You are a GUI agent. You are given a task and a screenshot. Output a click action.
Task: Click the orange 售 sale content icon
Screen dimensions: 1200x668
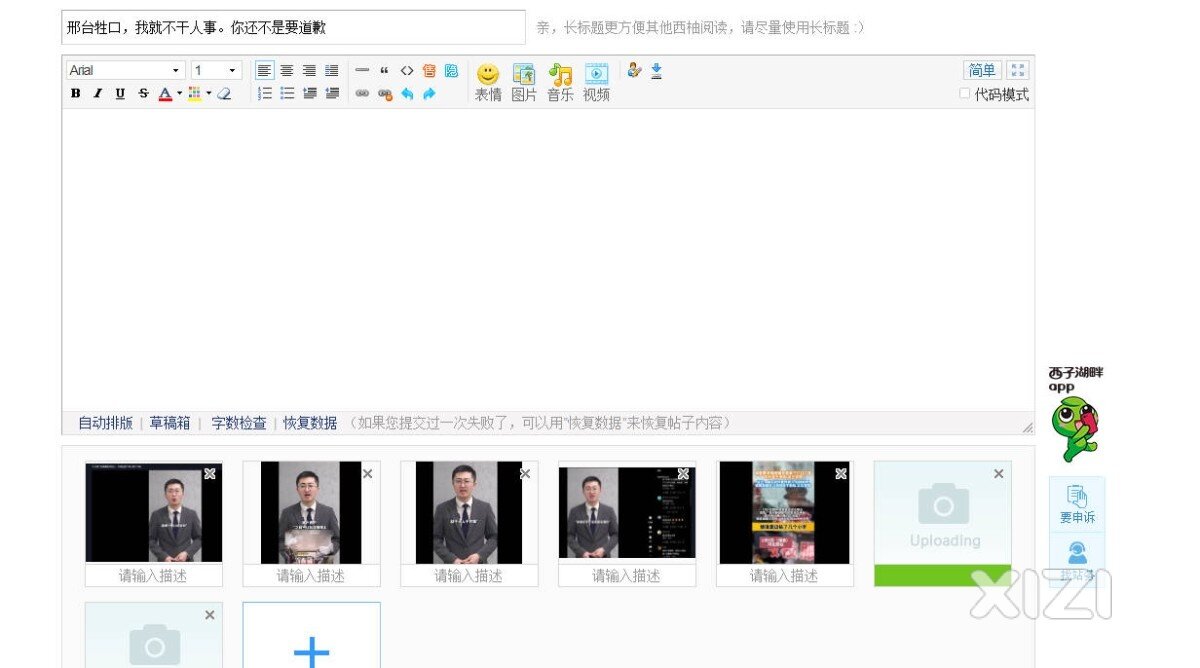pos(429,70)
